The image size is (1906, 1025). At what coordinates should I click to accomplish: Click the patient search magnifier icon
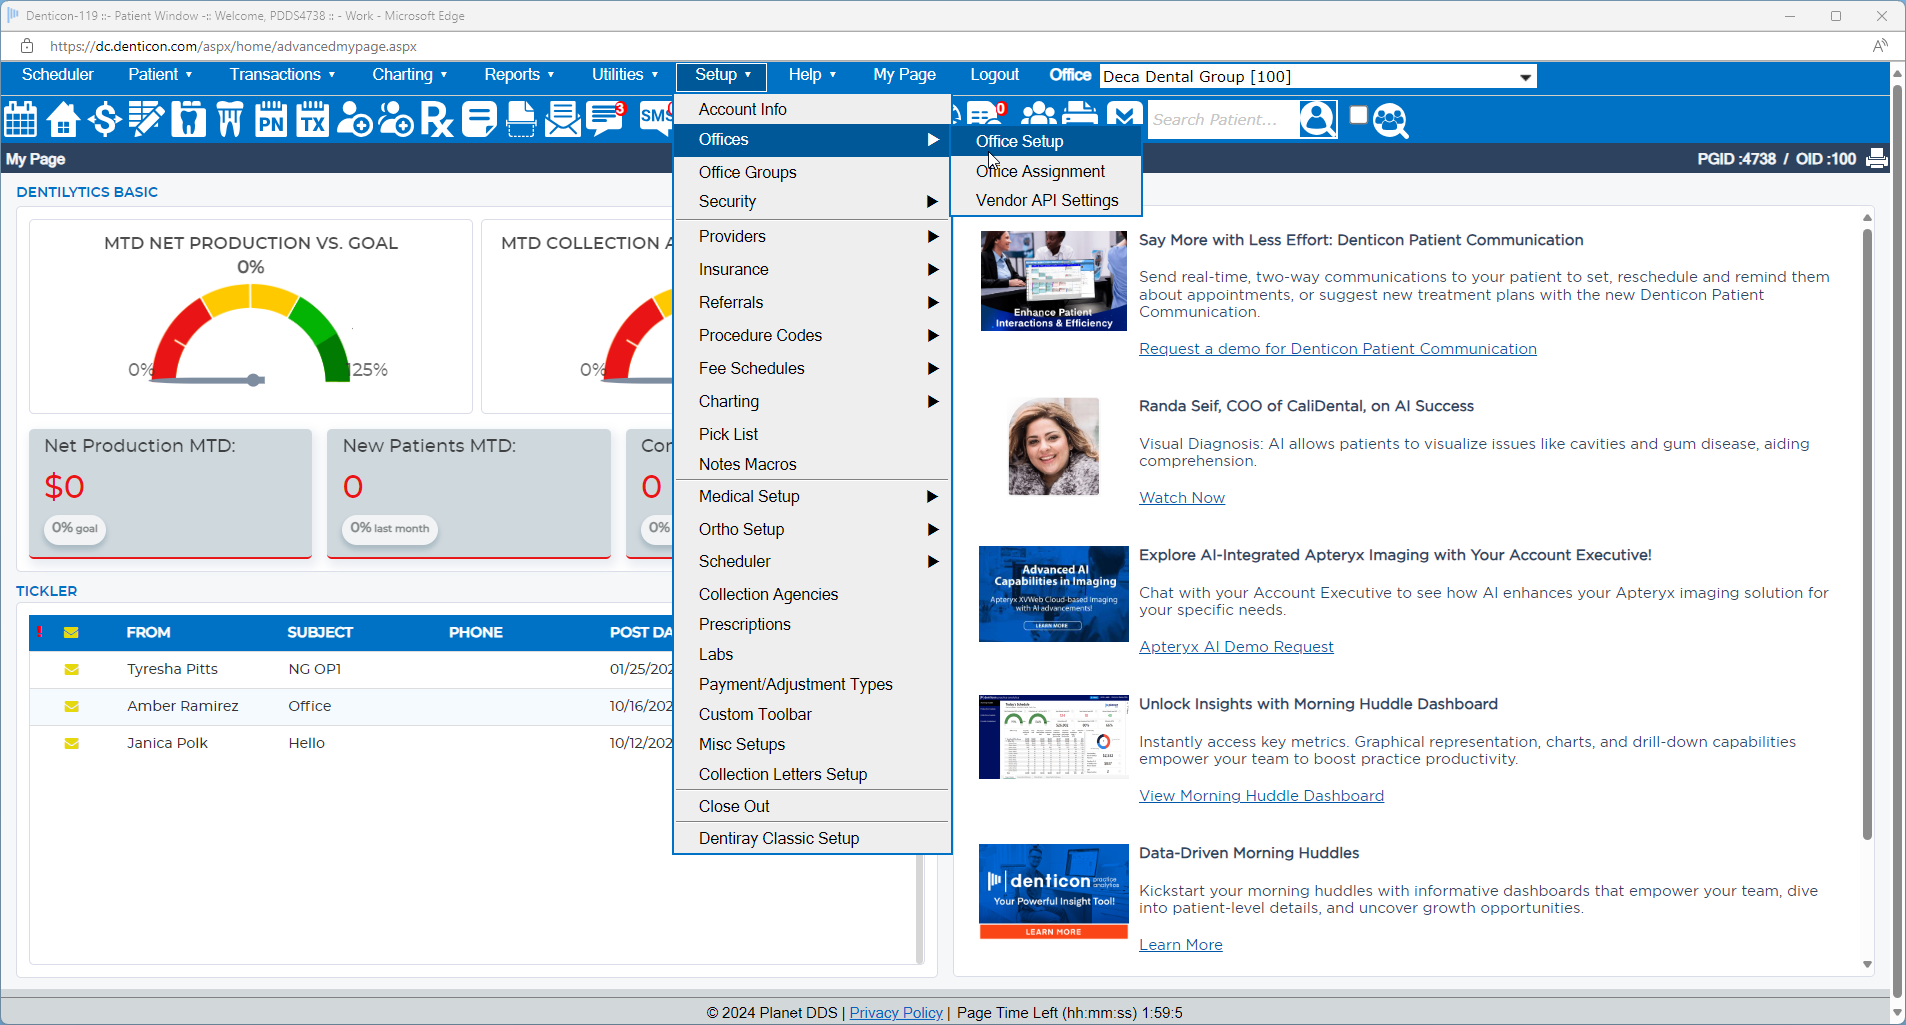tap(1318, 119)
